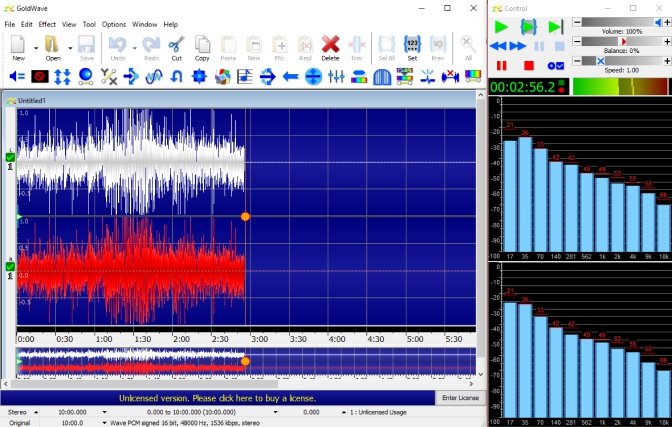Screen dimensions: 672x427
Task: Expand the New button dropdown arrow
Action: point(36,48)
